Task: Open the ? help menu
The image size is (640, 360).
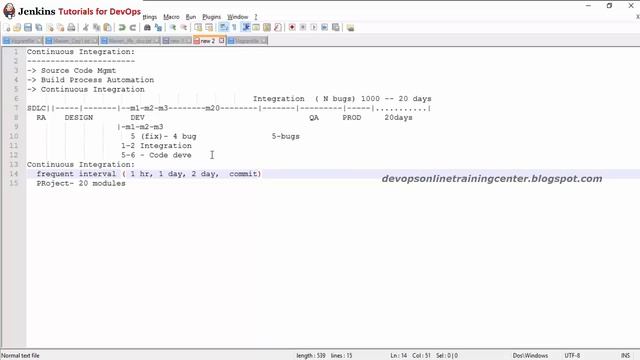Action: (x=256, y=17)
